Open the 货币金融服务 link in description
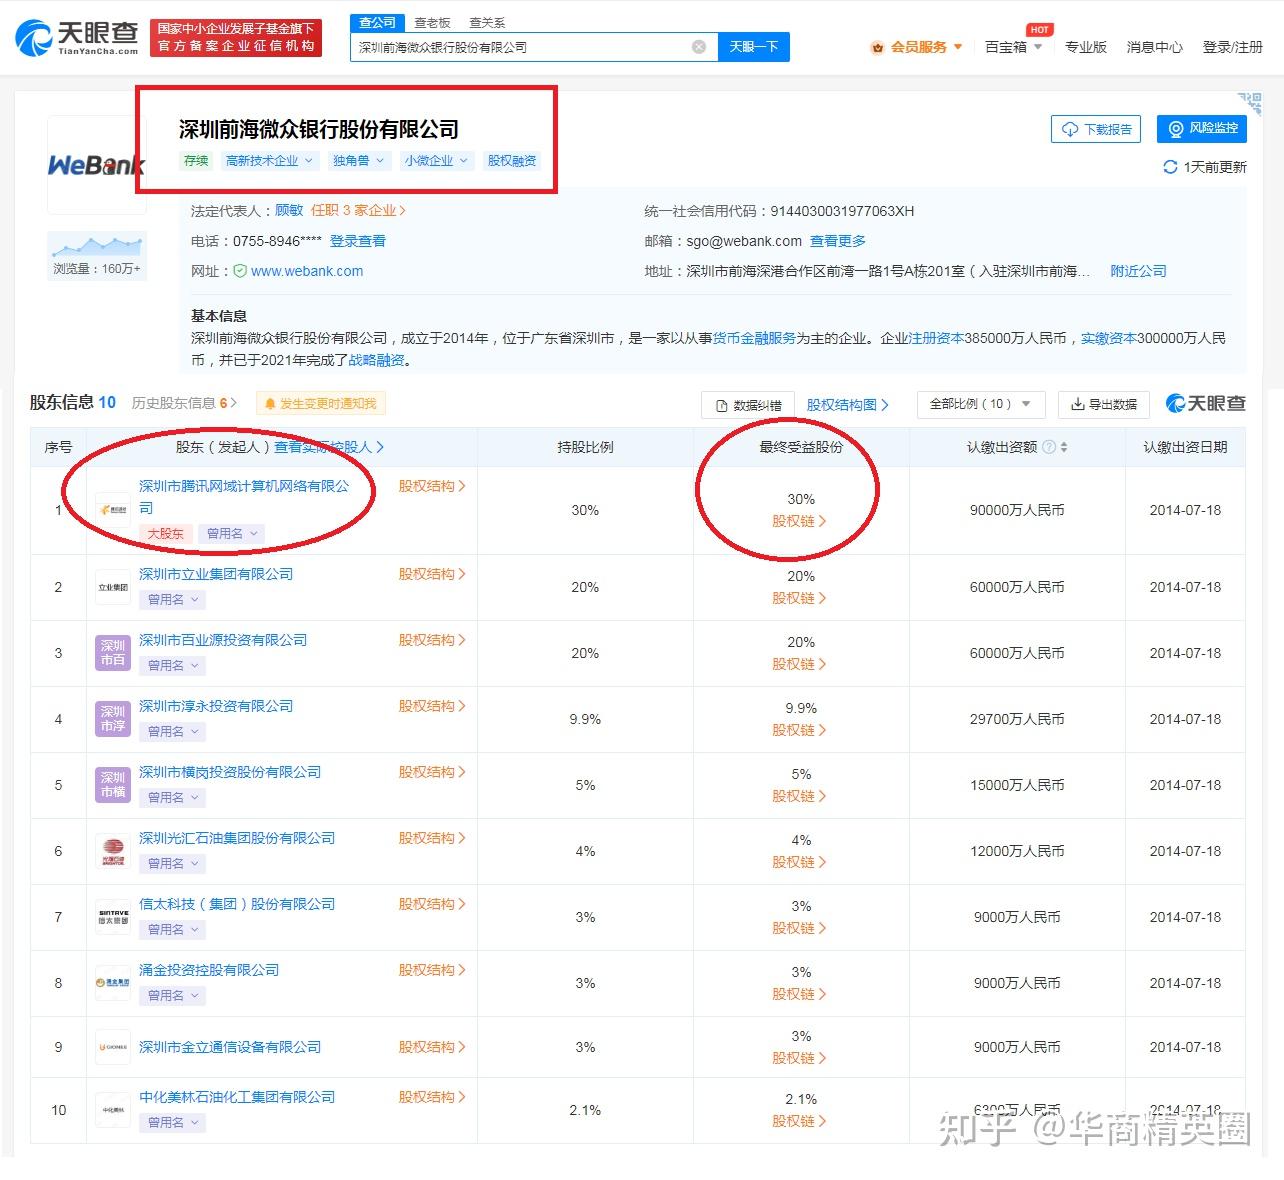1284x1180 pixels. point(754,338)
